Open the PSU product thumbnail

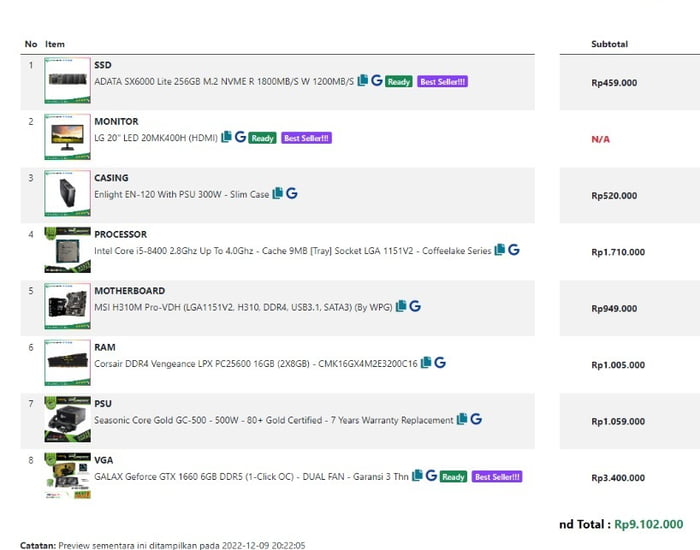point(67,419)
